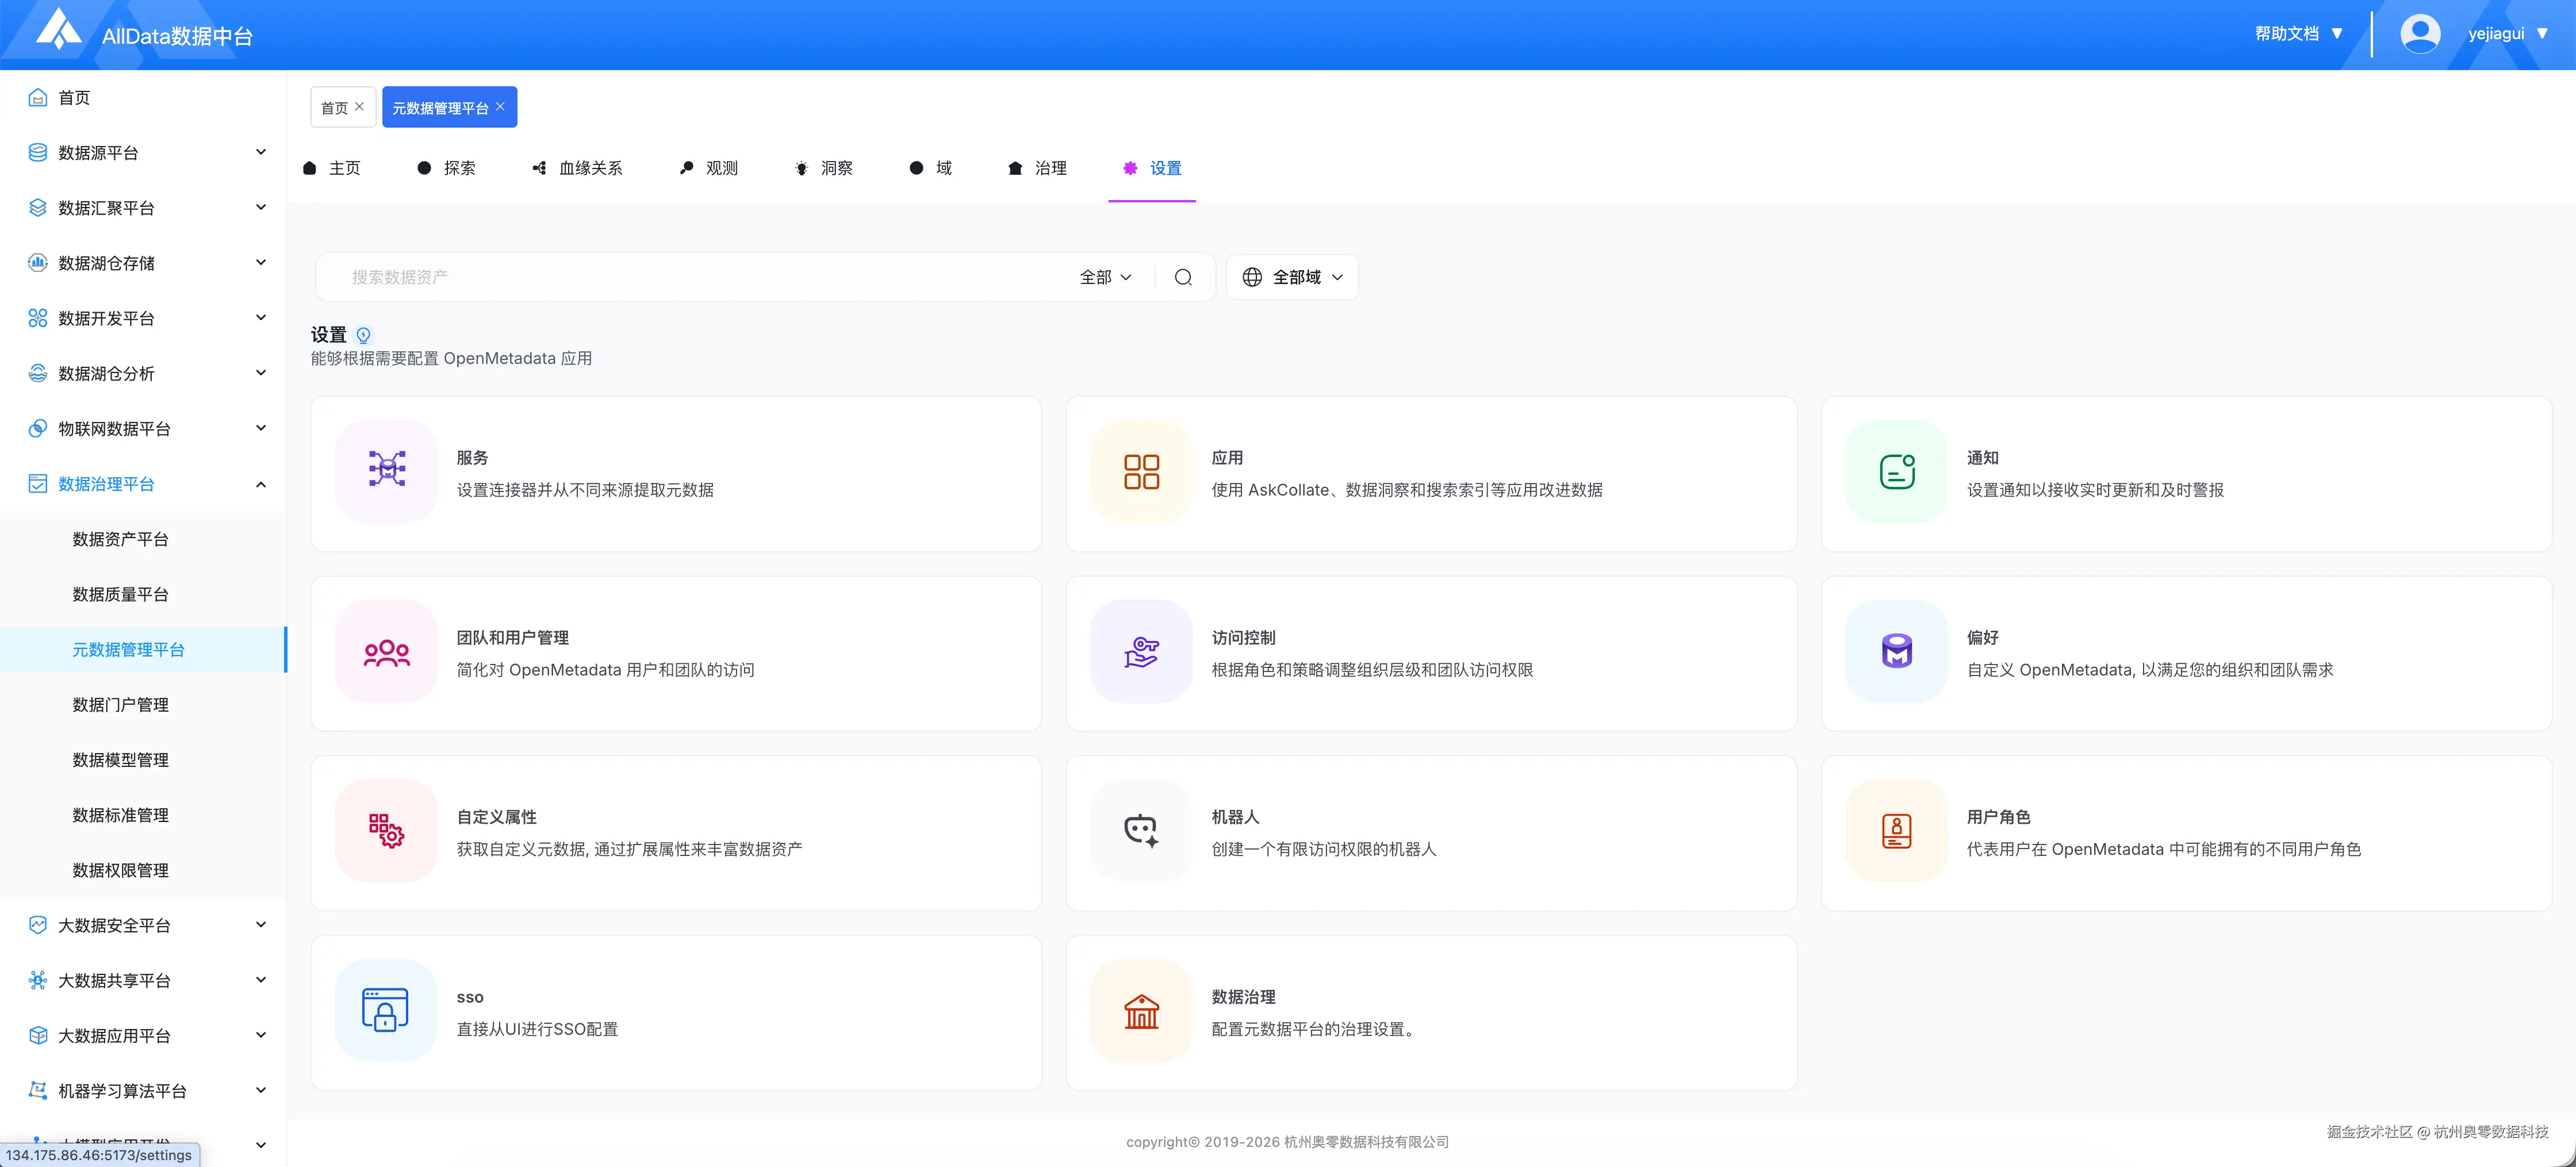Viewport: 2576px width, 1167px height.
Task: Select the 设置 tab
Action: (x=1152, y=168)
